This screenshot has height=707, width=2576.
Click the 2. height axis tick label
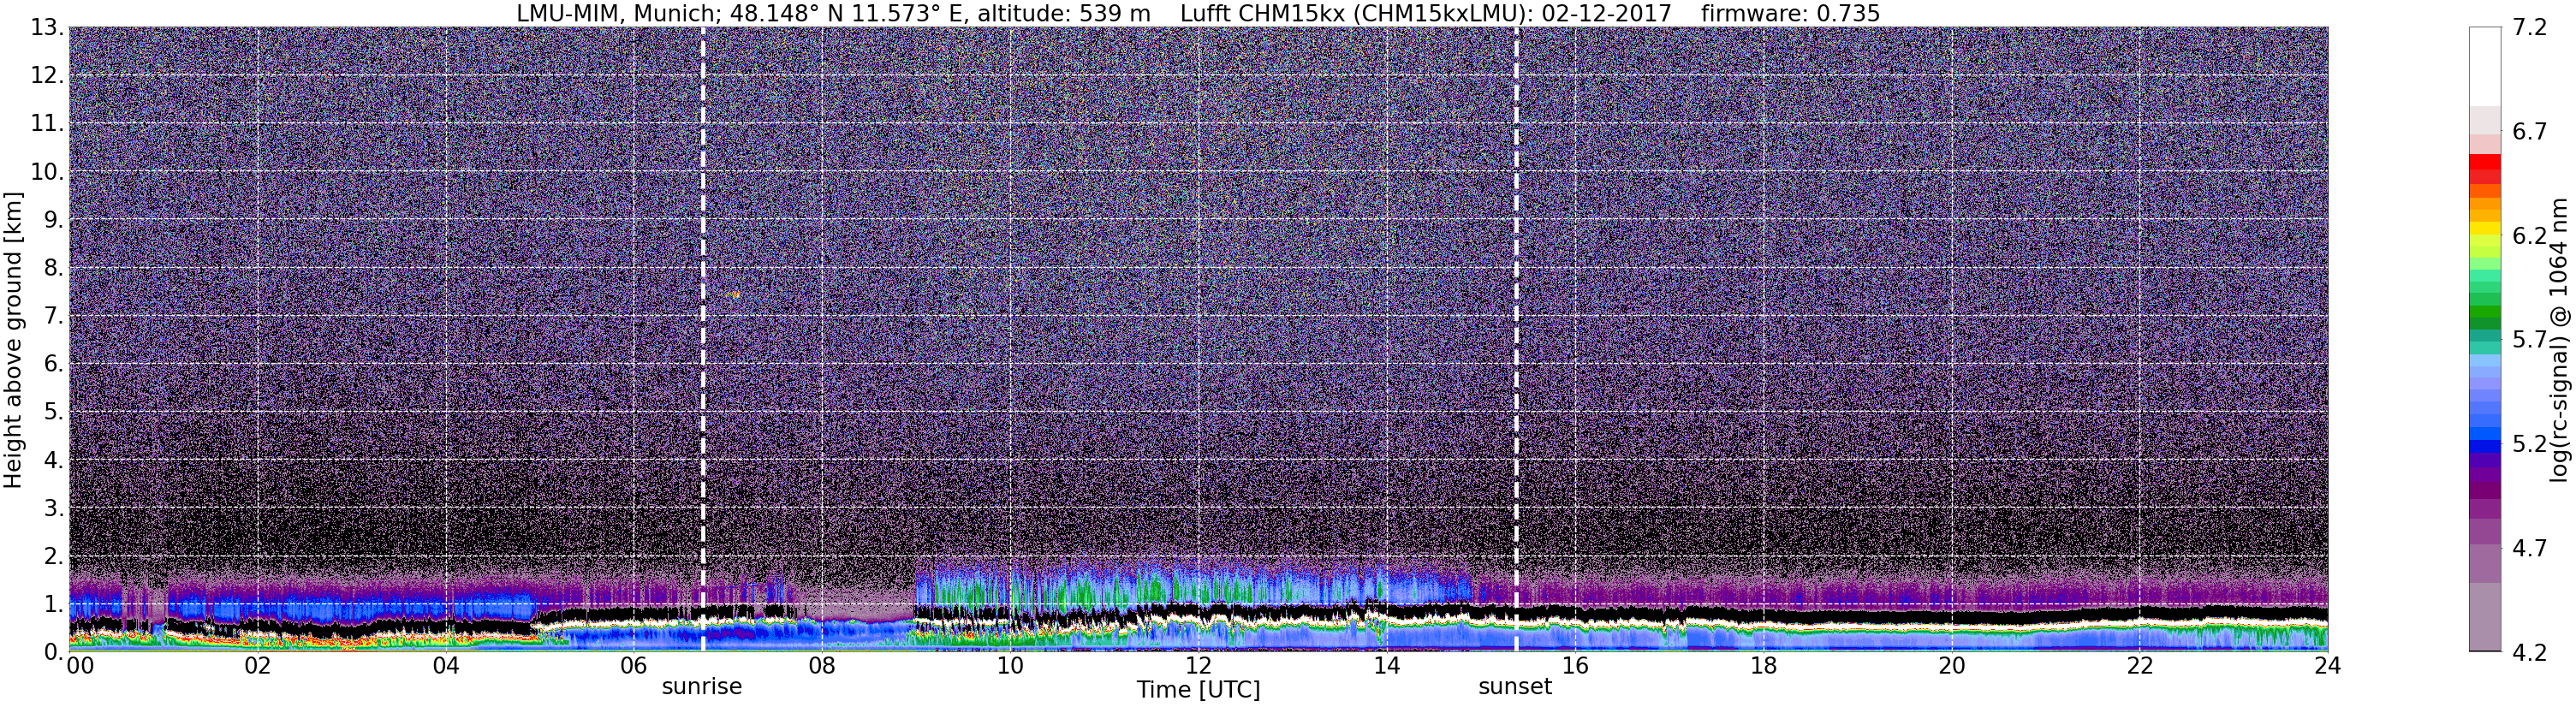coord(52,556)
